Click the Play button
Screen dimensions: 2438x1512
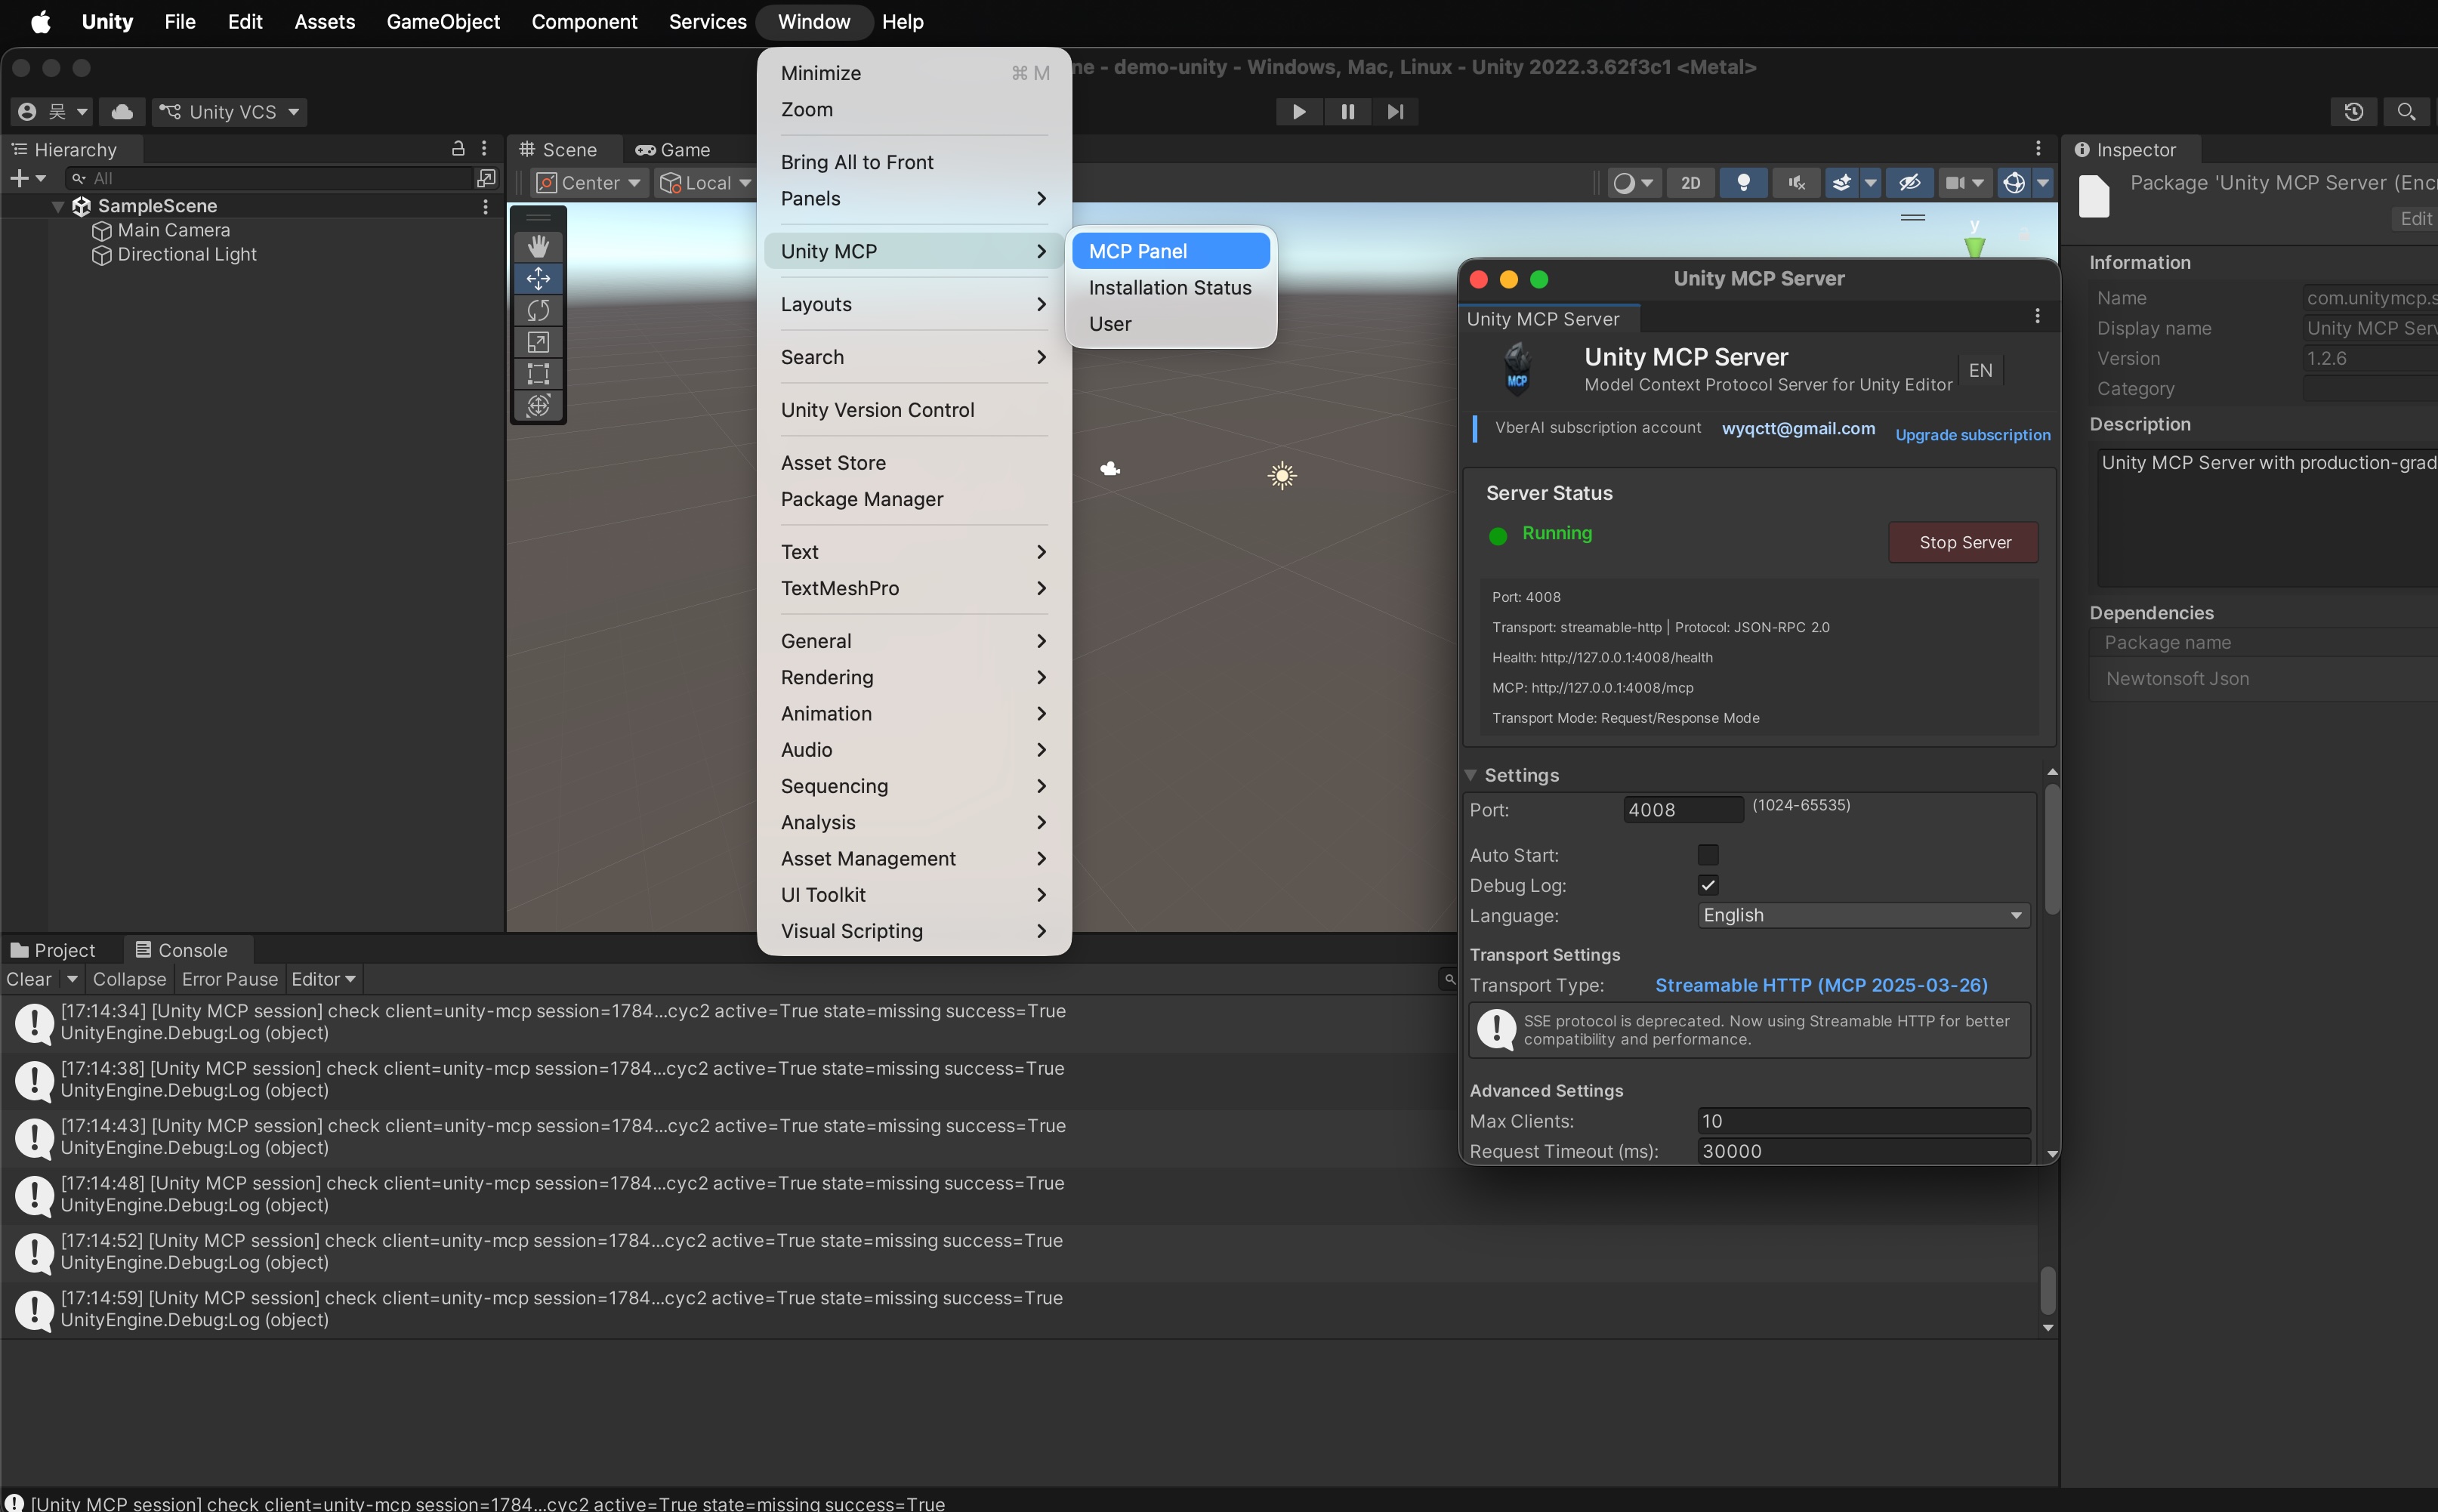pos(1299,112)
